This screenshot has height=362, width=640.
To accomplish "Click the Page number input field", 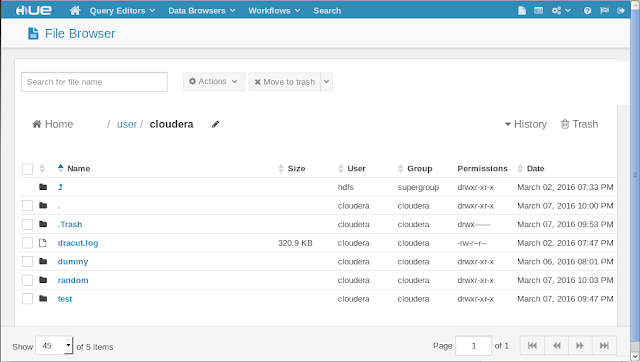I will tap(473, 346).
